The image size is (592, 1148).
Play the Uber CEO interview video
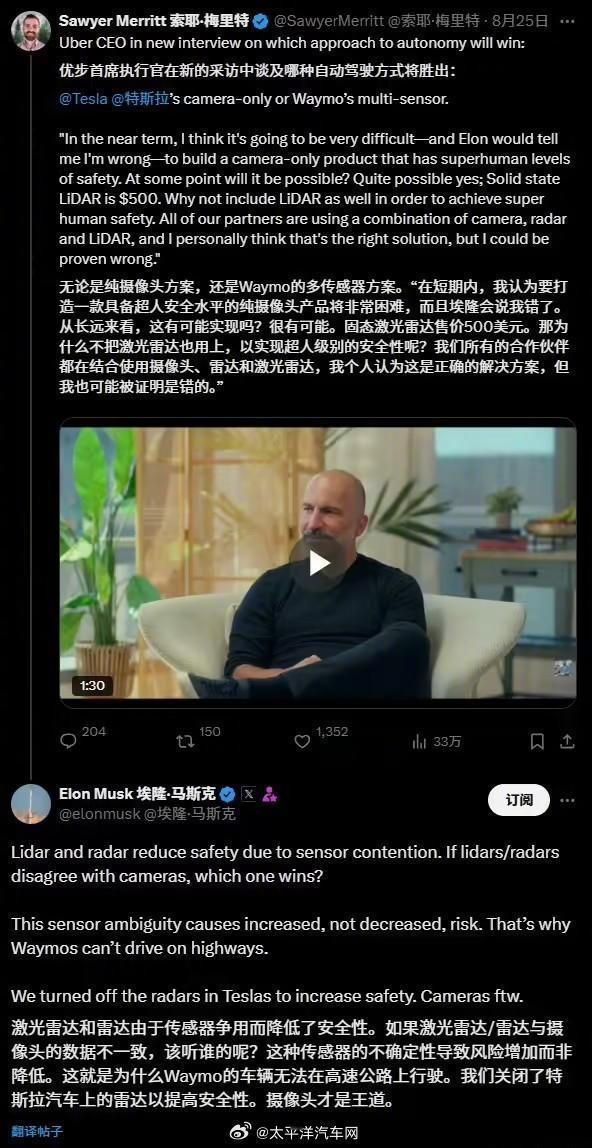coord(318,562)
